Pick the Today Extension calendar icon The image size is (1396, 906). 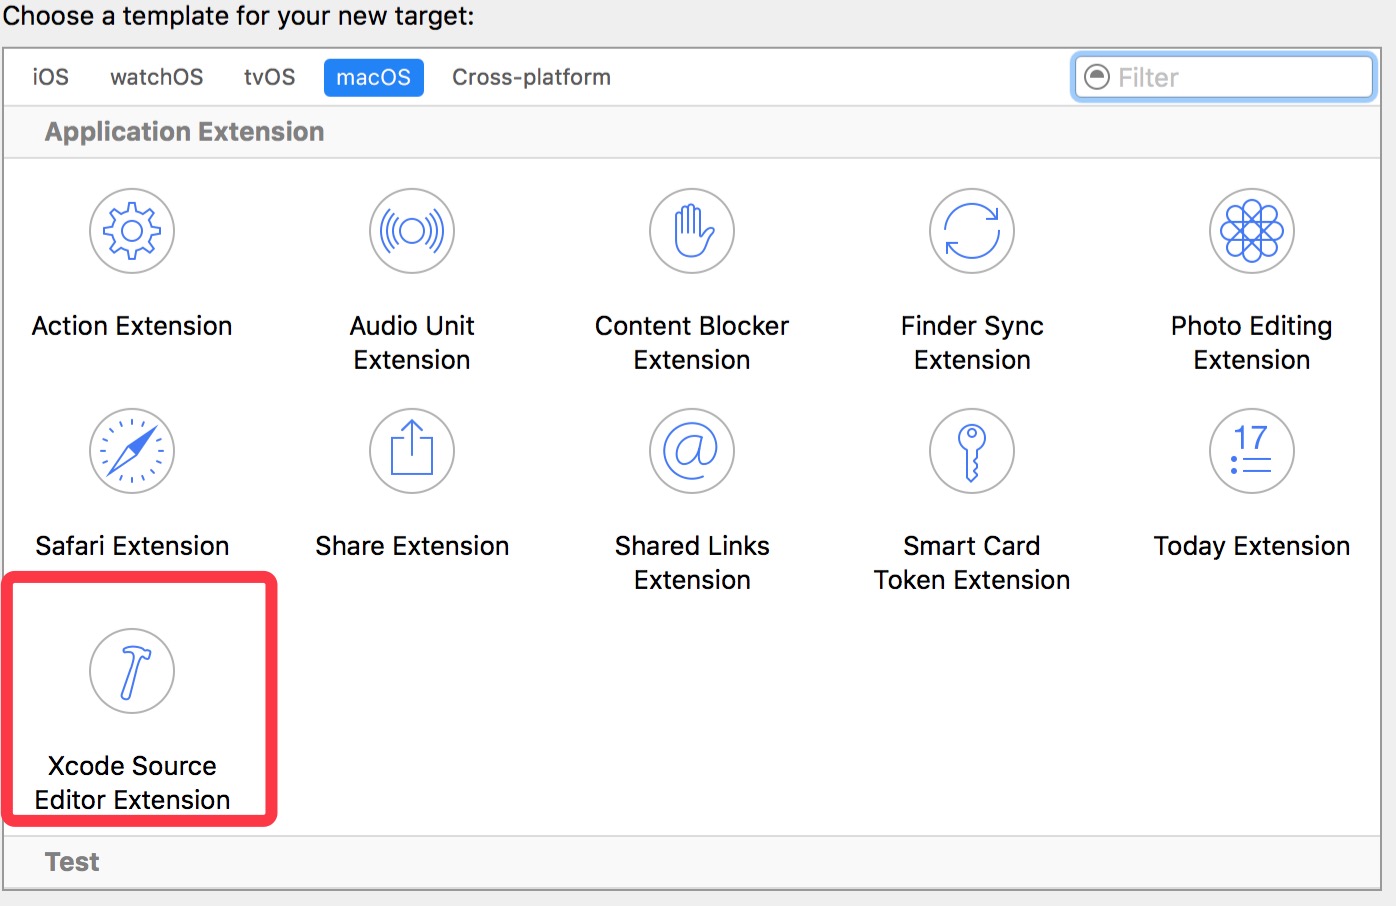[x=1252, y=451]
